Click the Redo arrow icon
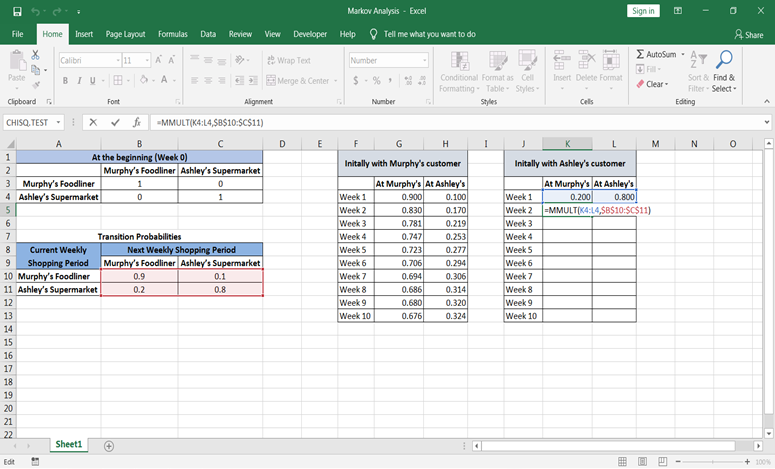 point(57,11)
